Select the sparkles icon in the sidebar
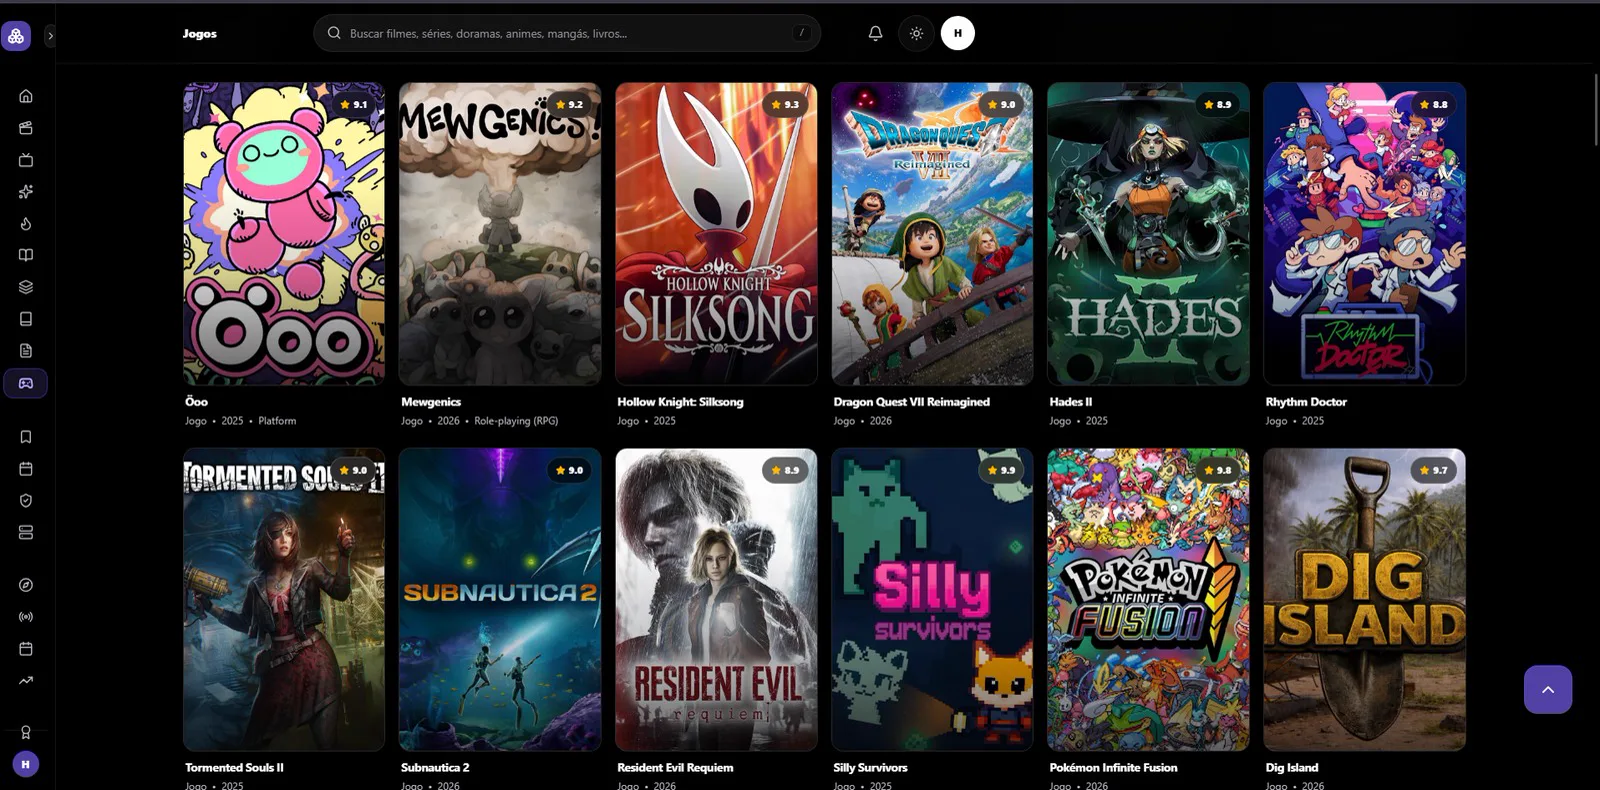The height and width of the screenshot is (790, 1600). [x=26, y=192]
